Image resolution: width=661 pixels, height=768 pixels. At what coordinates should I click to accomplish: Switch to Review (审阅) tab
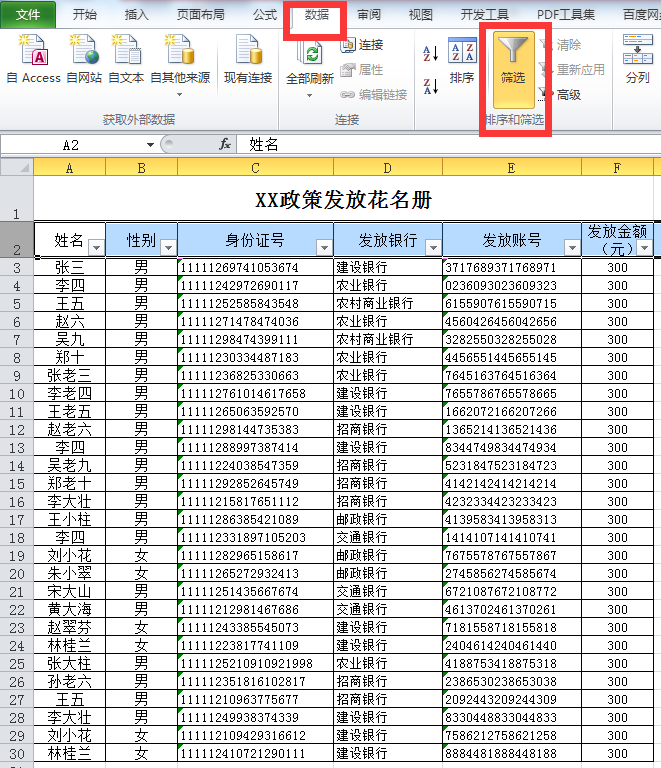point(369,15)
